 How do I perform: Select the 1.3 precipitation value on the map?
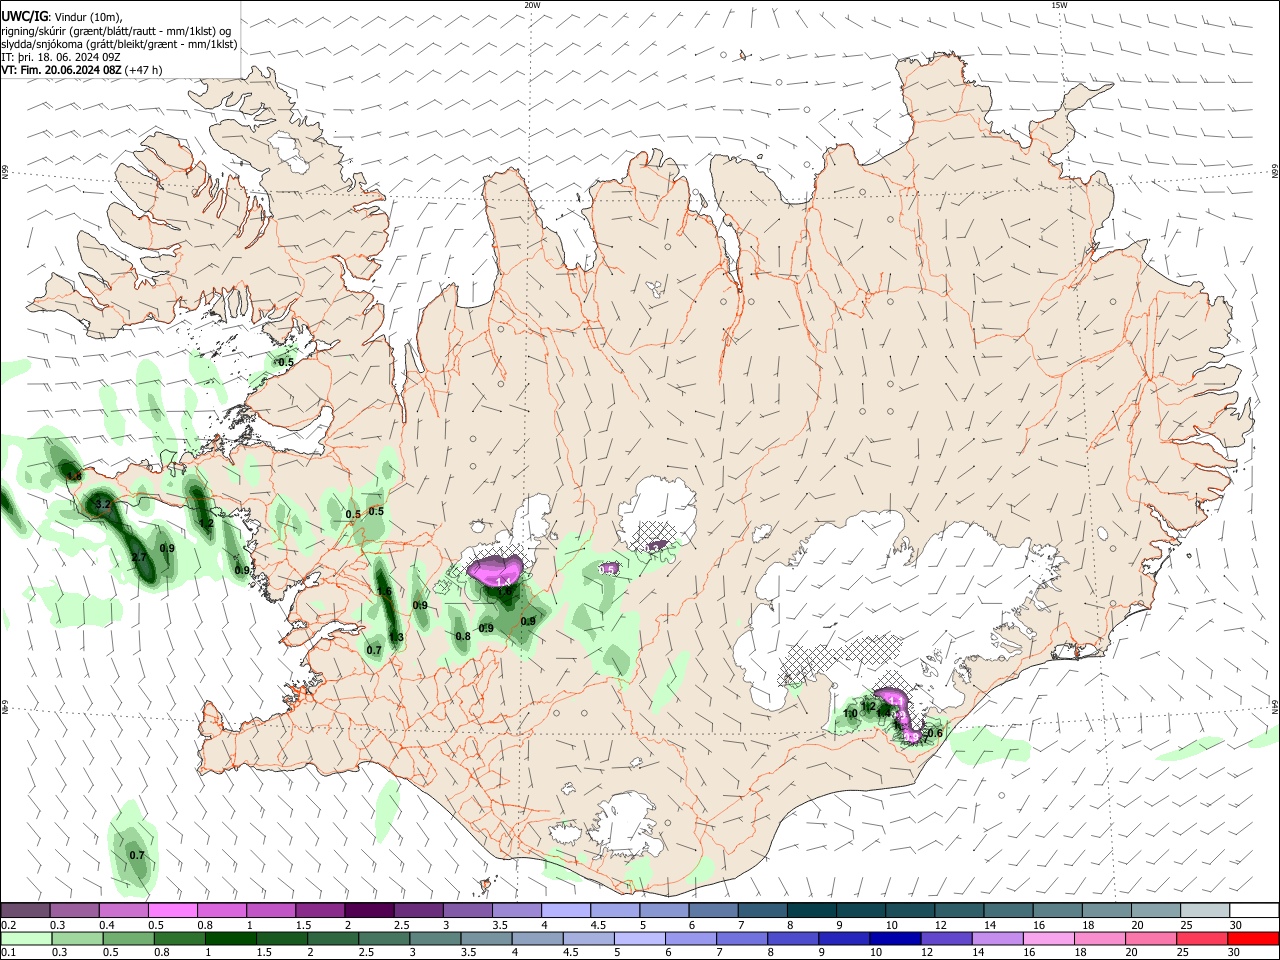coord(396,637)
